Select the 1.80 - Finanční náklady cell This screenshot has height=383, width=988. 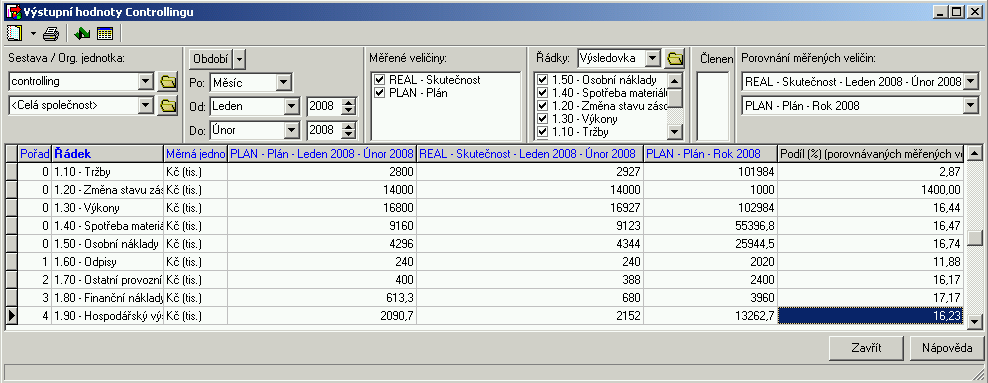coord(107,297)
